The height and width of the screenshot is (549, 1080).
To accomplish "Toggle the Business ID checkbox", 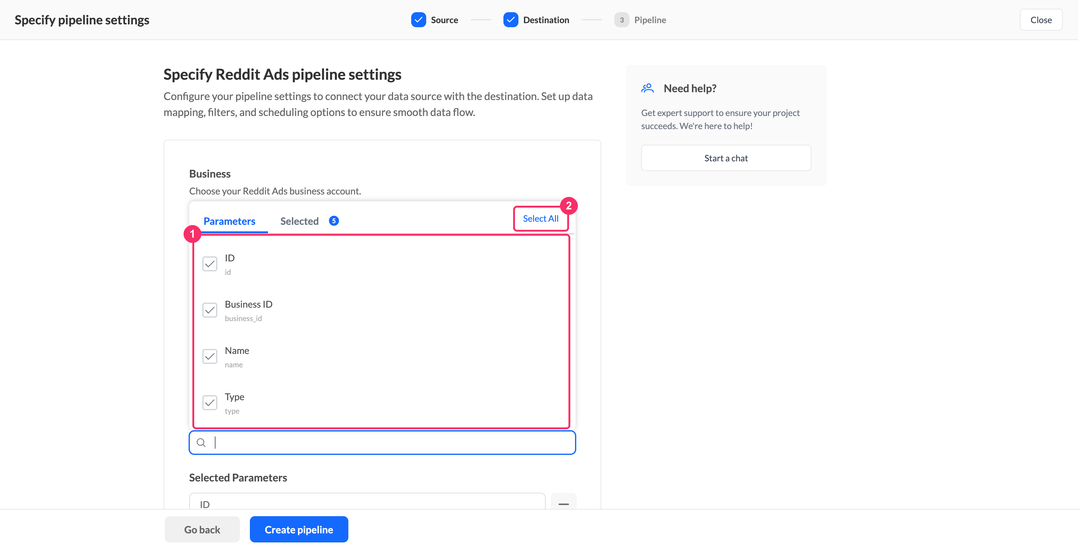I will pos(210,310).
